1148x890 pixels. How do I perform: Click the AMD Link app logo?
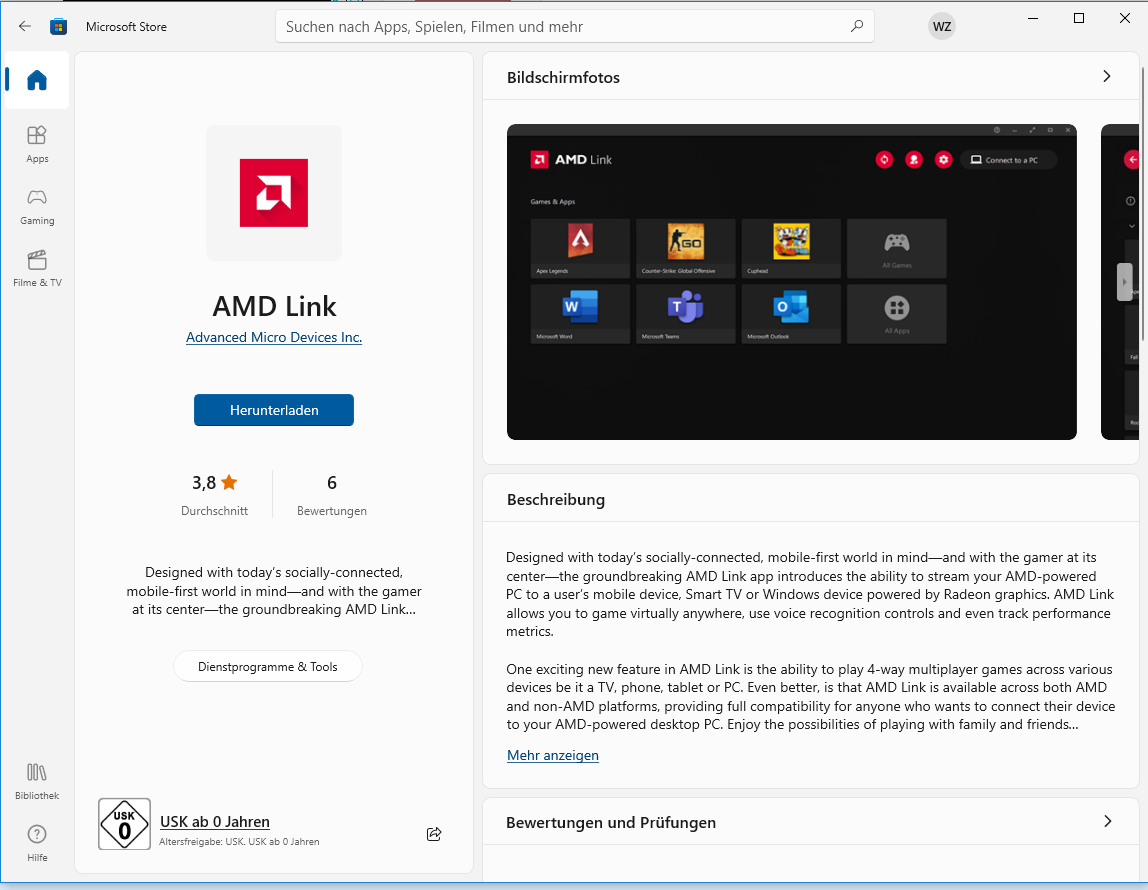coord(274,193)
